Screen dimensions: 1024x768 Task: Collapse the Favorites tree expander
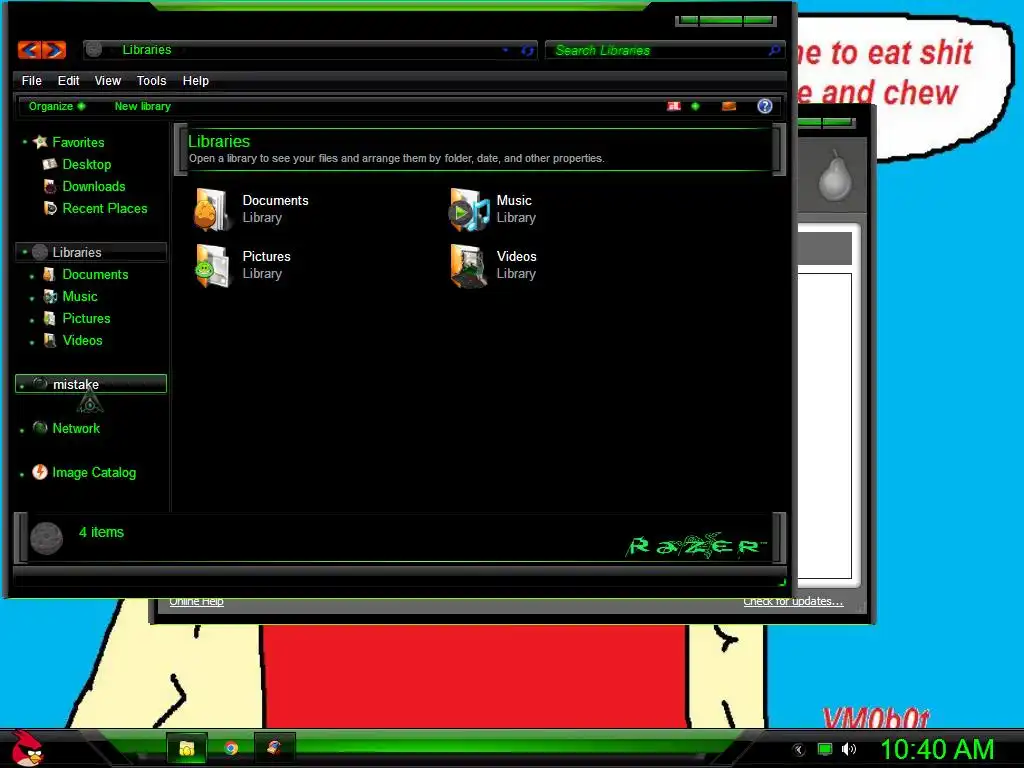24,142
